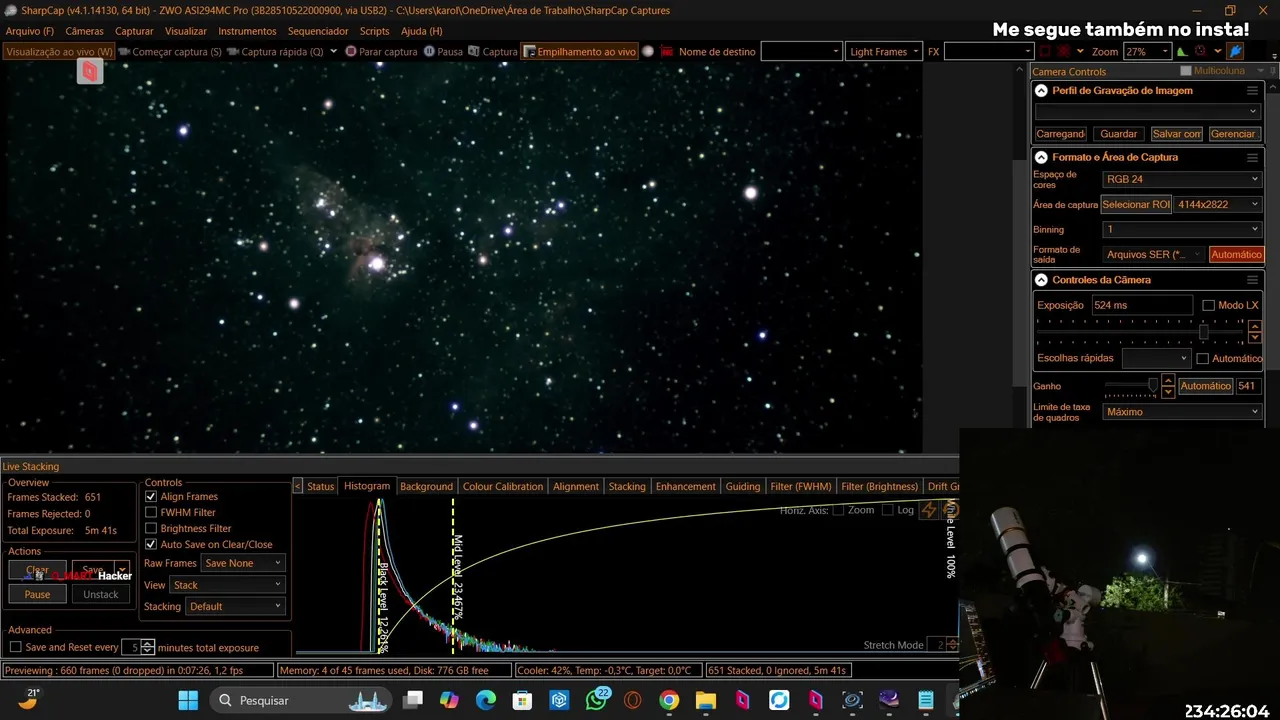This screenshot has width=1280, height=720.
Task: Open the Perfil de Gravação panel hamburger menu
Action: click(1252, 90)
